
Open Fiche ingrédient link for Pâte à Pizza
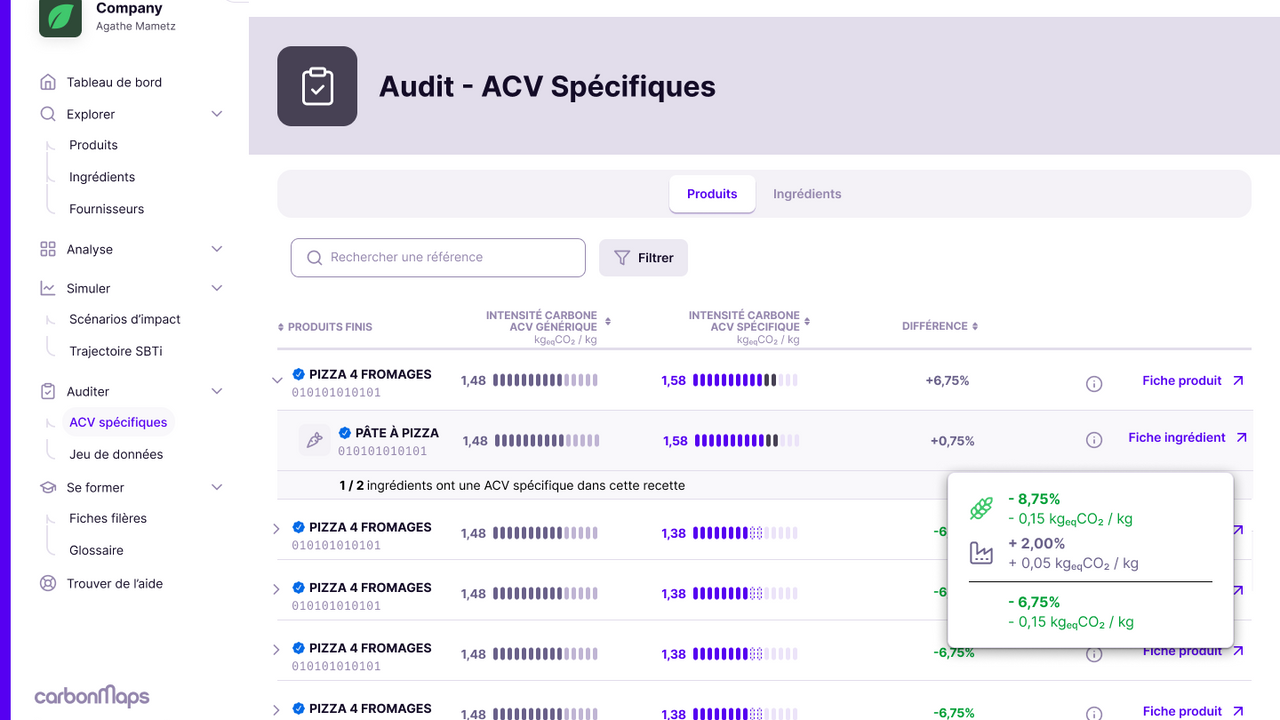pyautogui.click(x=1187, y=437)
